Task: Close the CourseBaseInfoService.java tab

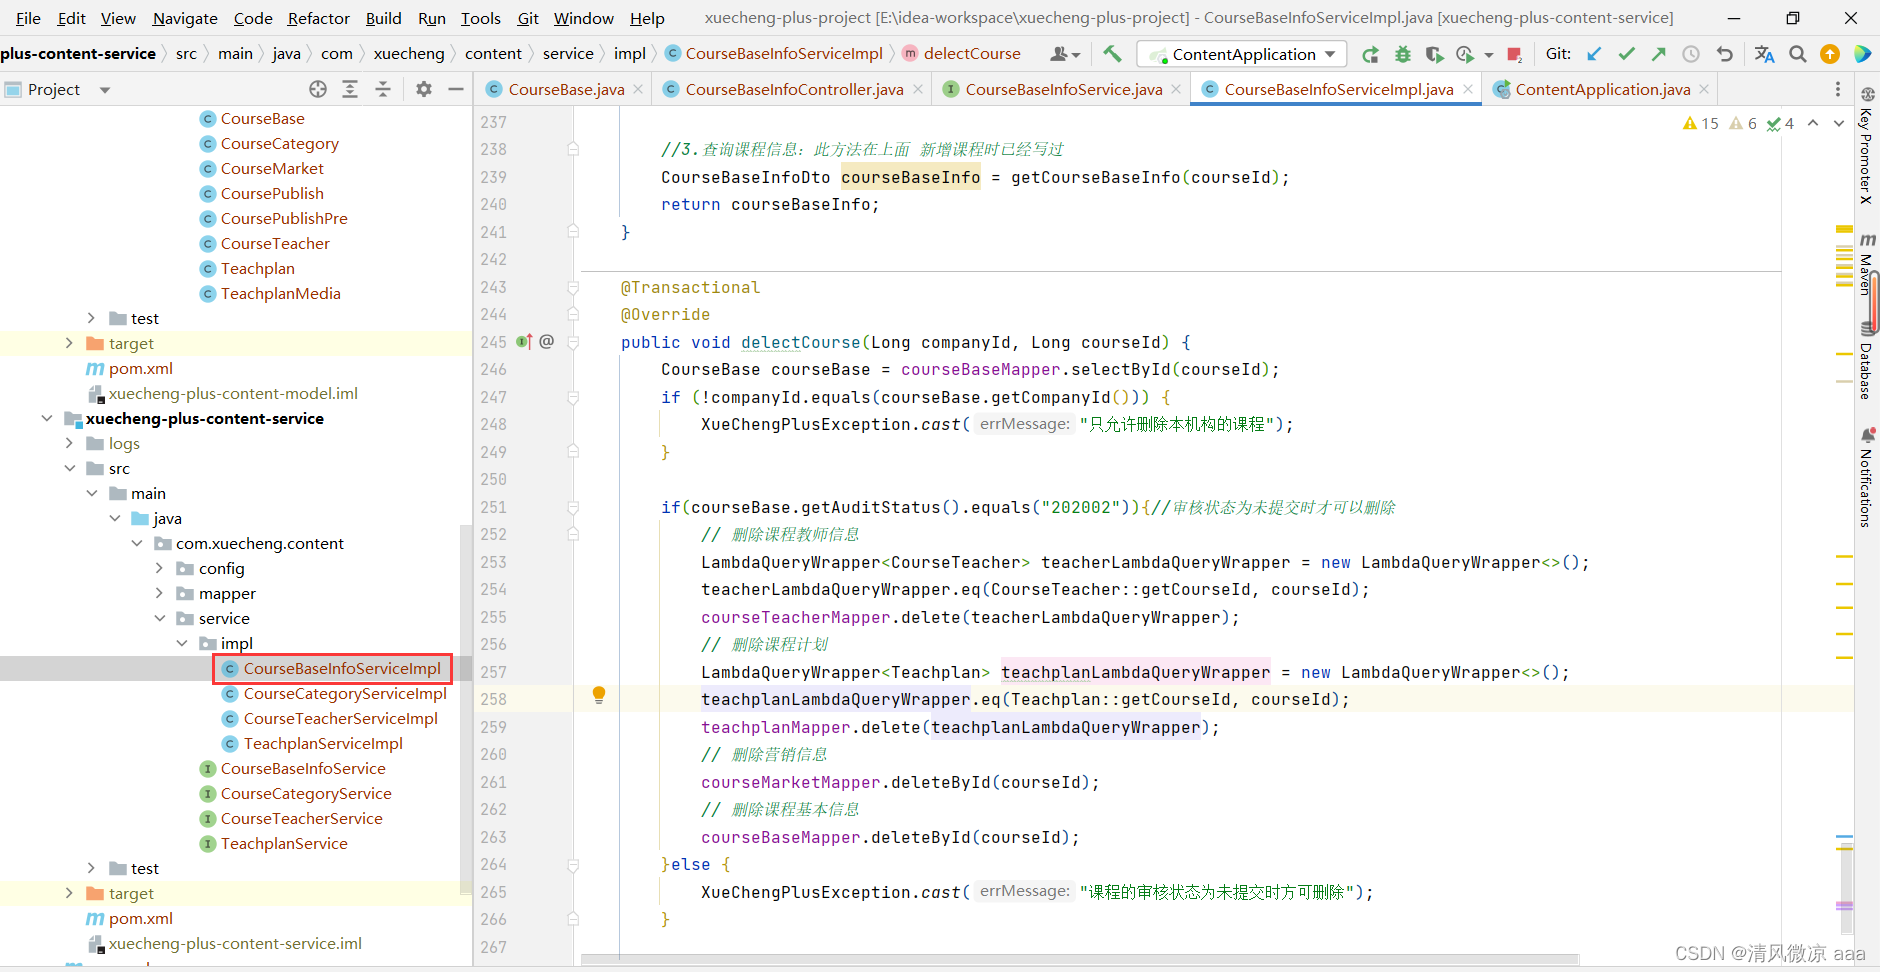Action: (1176, 89)
